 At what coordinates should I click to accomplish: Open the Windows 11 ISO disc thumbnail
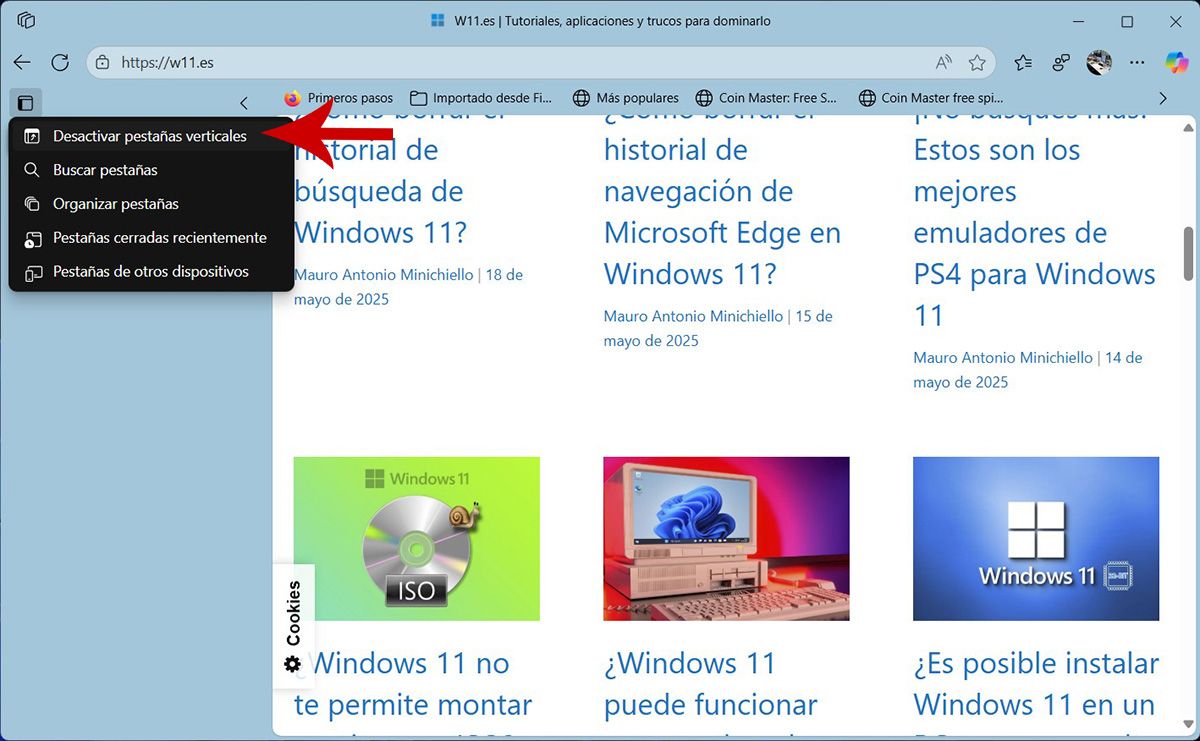[x=417, y=539]
